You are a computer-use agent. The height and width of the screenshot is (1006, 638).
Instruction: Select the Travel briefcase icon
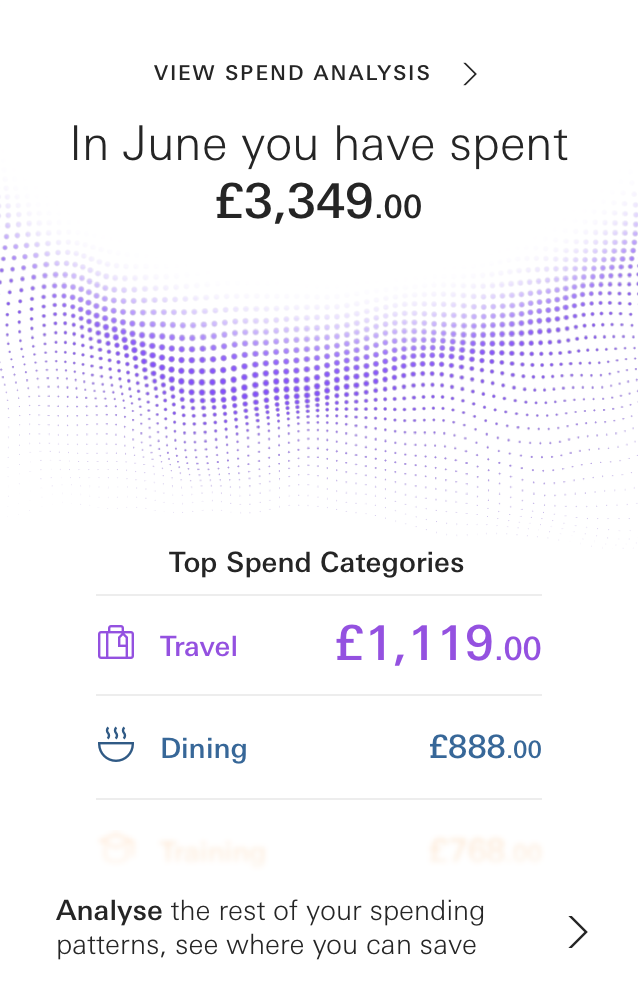pyautogui.click(x=115, y=645)
